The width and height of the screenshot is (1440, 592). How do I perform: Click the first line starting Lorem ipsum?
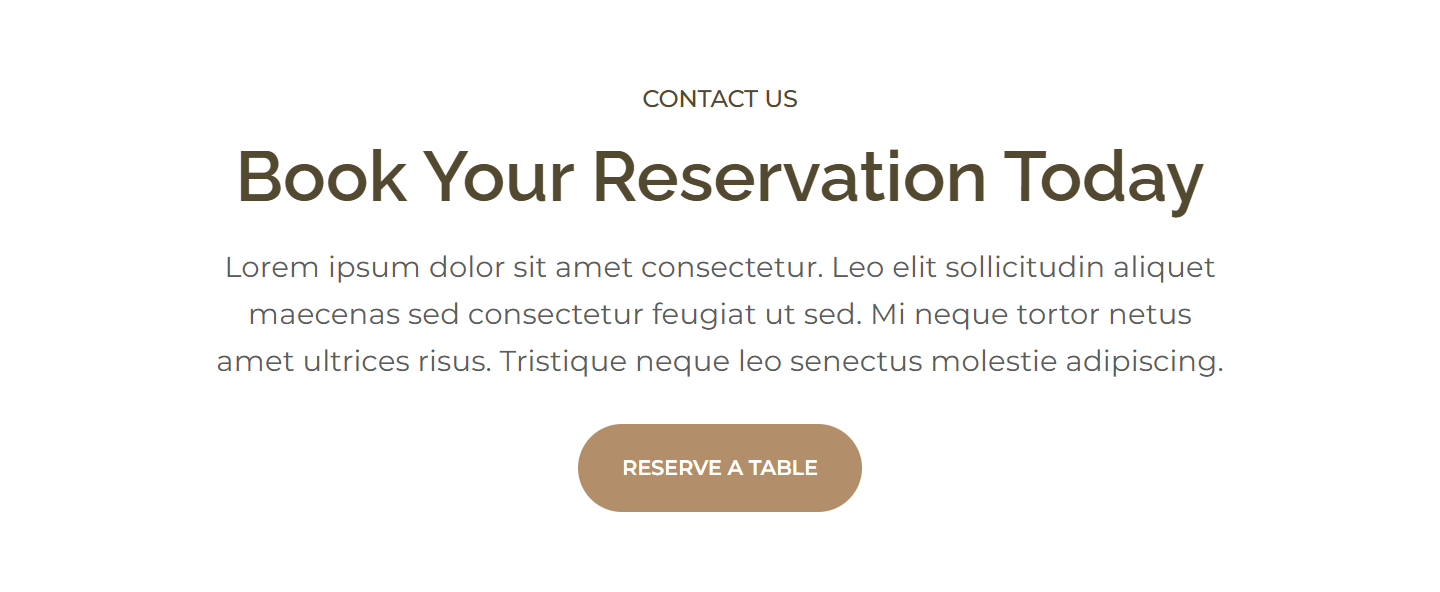pos(720,268)
